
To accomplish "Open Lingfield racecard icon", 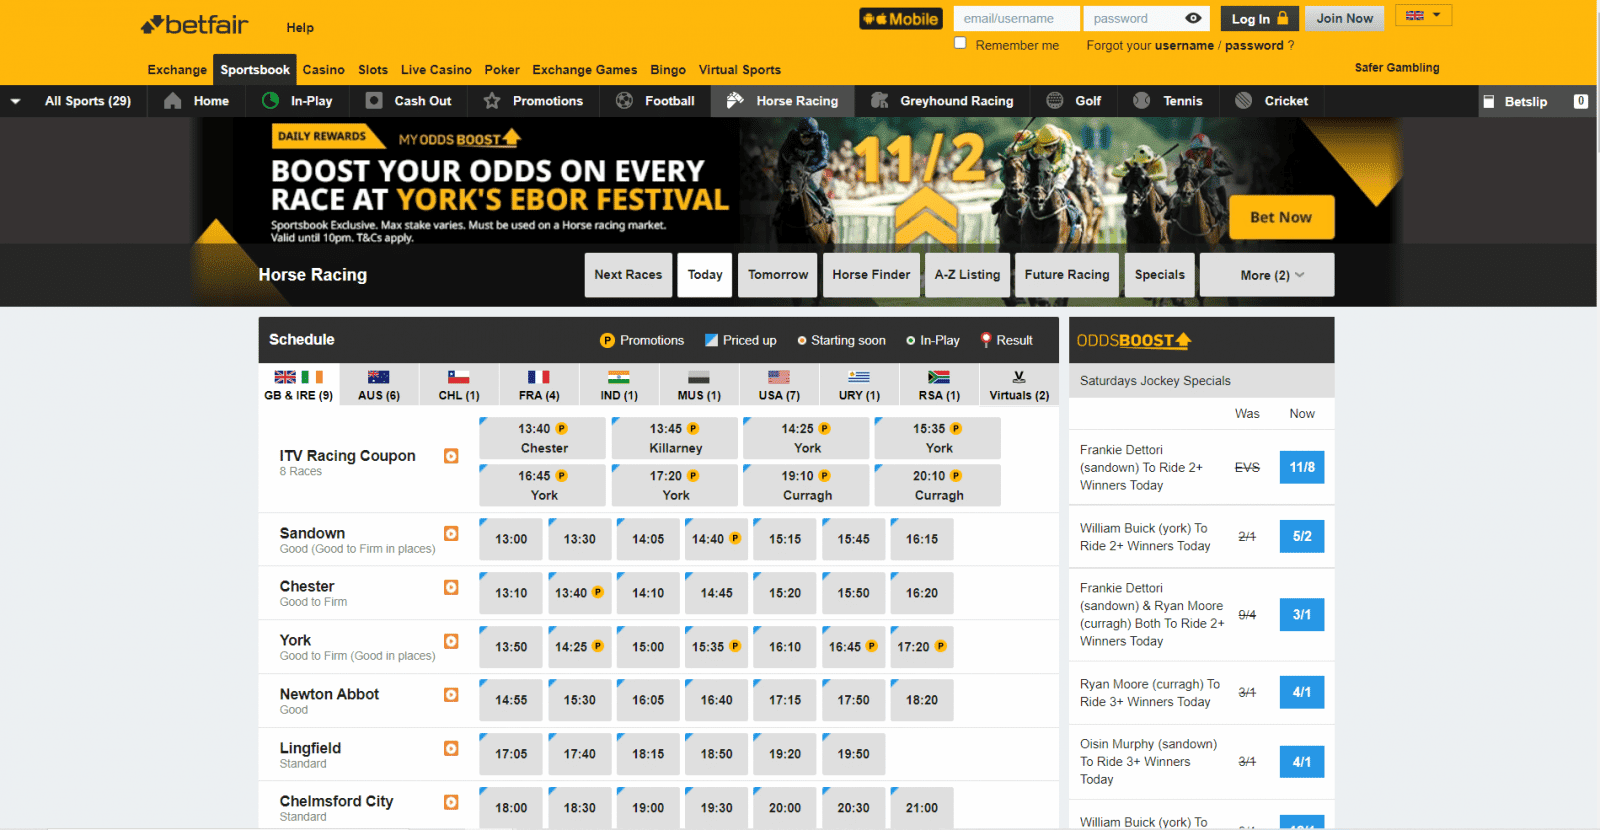I will point(451,749).
